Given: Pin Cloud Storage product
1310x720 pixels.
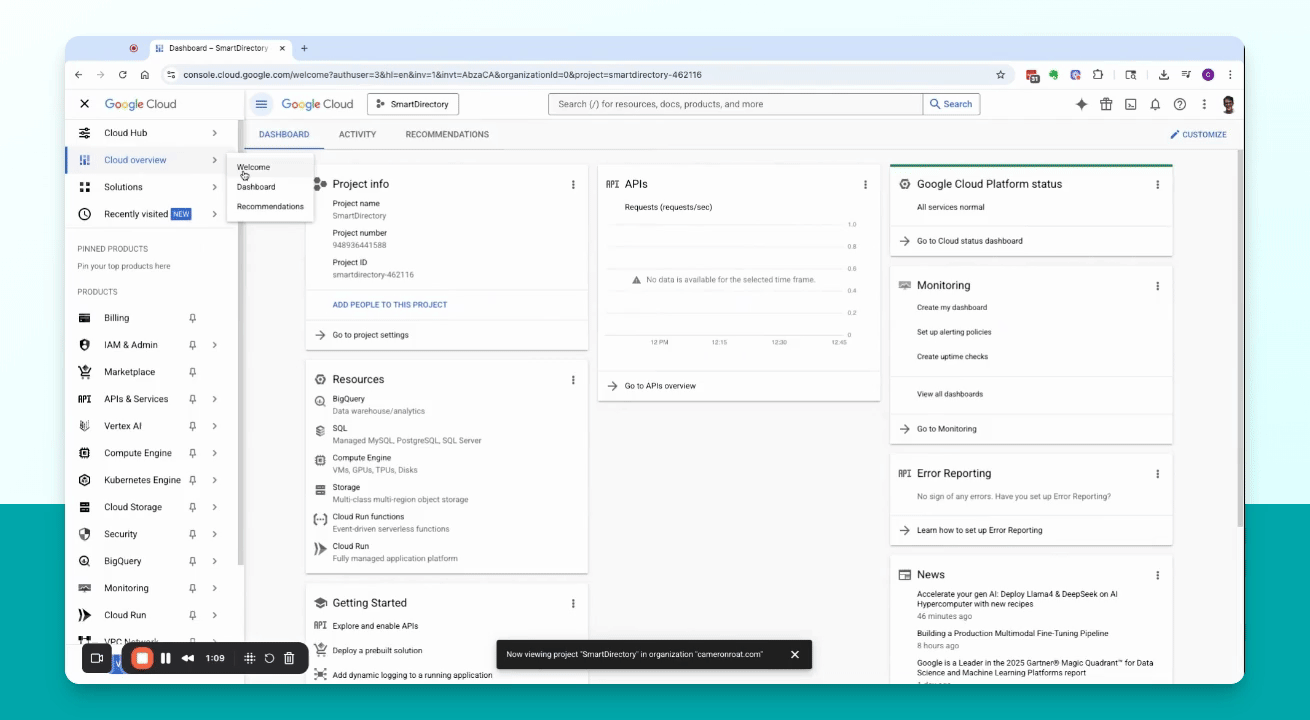Looking at the screenshot, I should [x=193, y=507].
